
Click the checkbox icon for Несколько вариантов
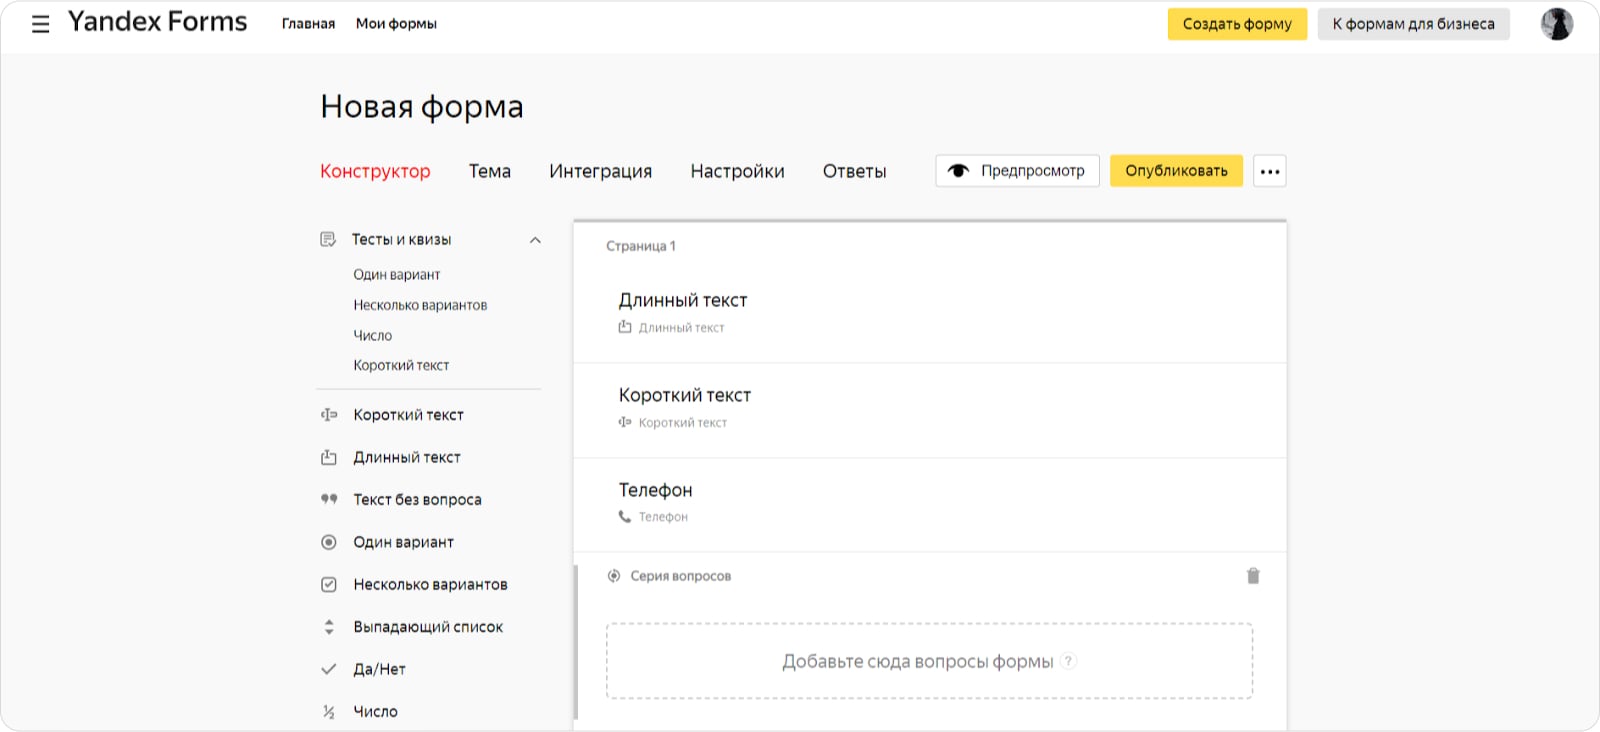tap(329, 584)
